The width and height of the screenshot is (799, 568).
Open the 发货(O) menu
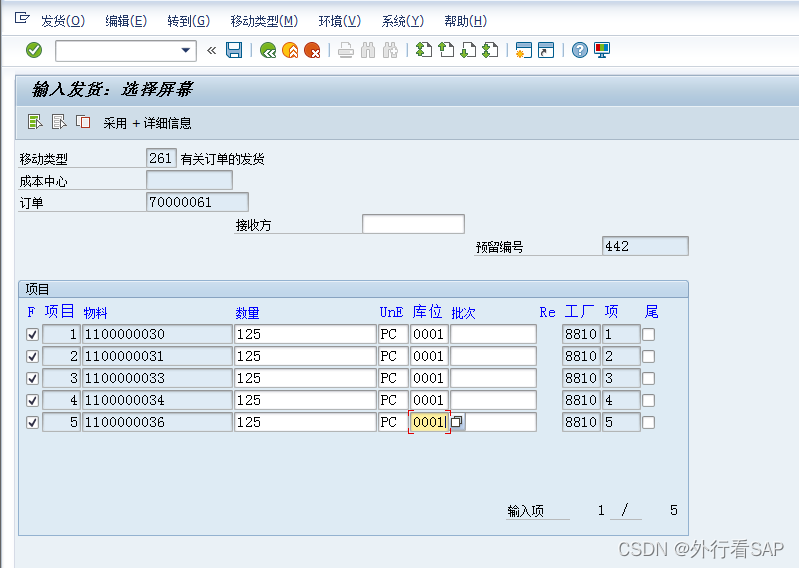tap(63, 21)
